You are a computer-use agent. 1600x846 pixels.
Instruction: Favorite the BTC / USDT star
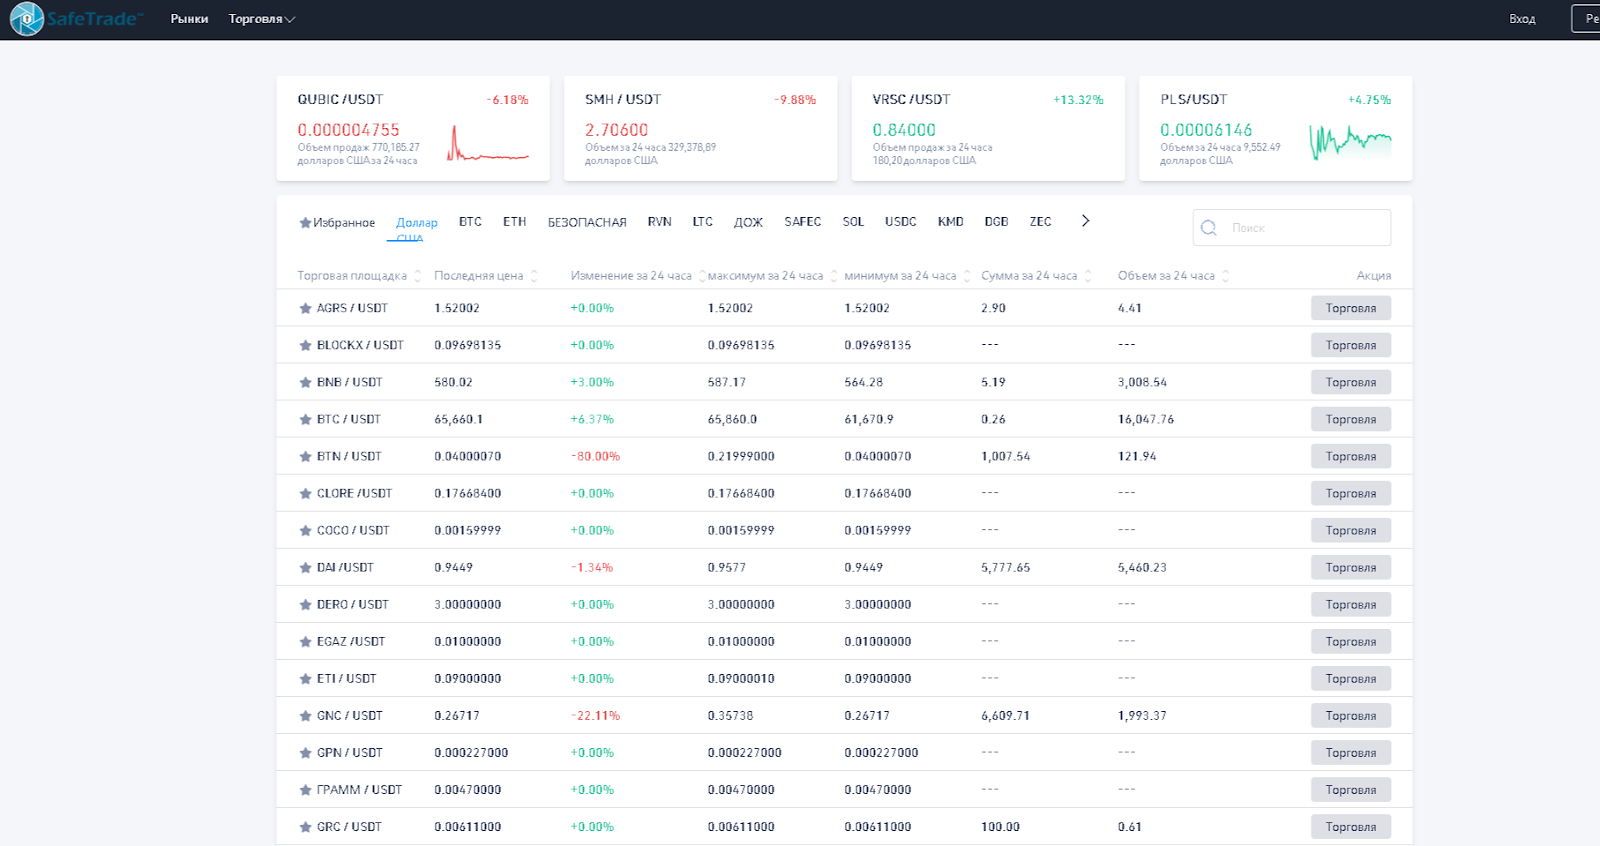pos(305,419)
